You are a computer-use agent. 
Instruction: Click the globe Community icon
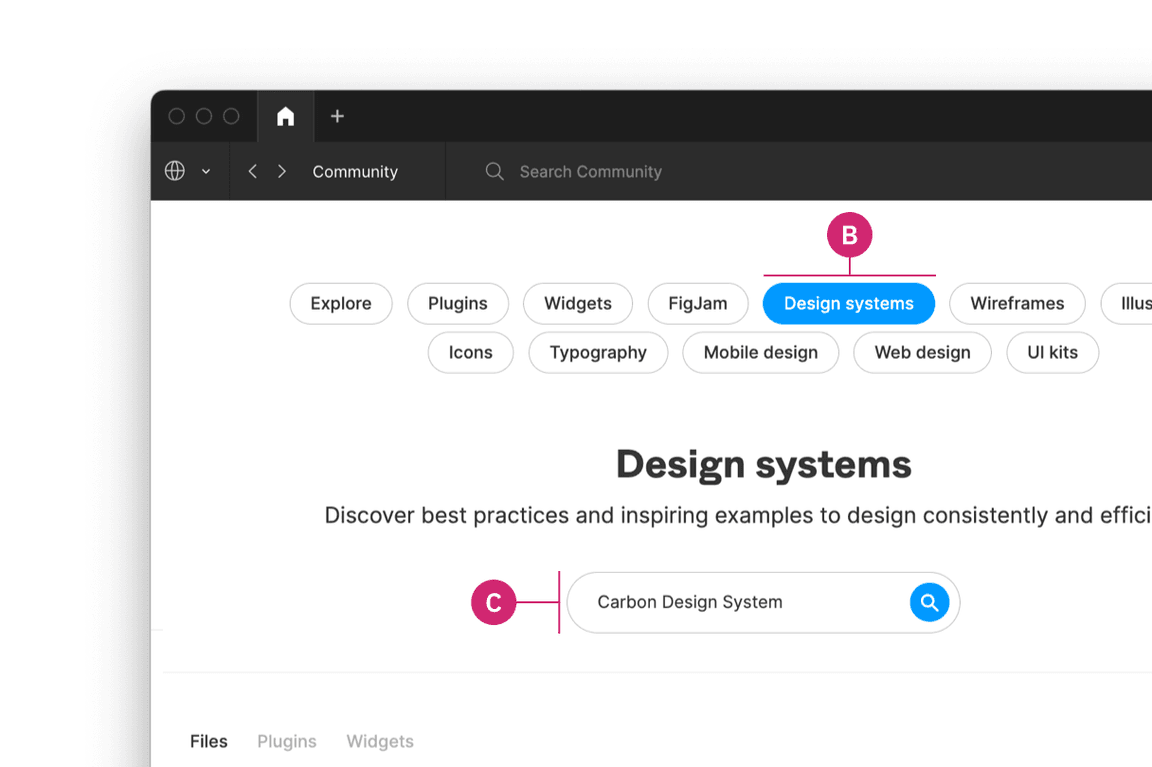pyautogui.click(x=175, y=171)
